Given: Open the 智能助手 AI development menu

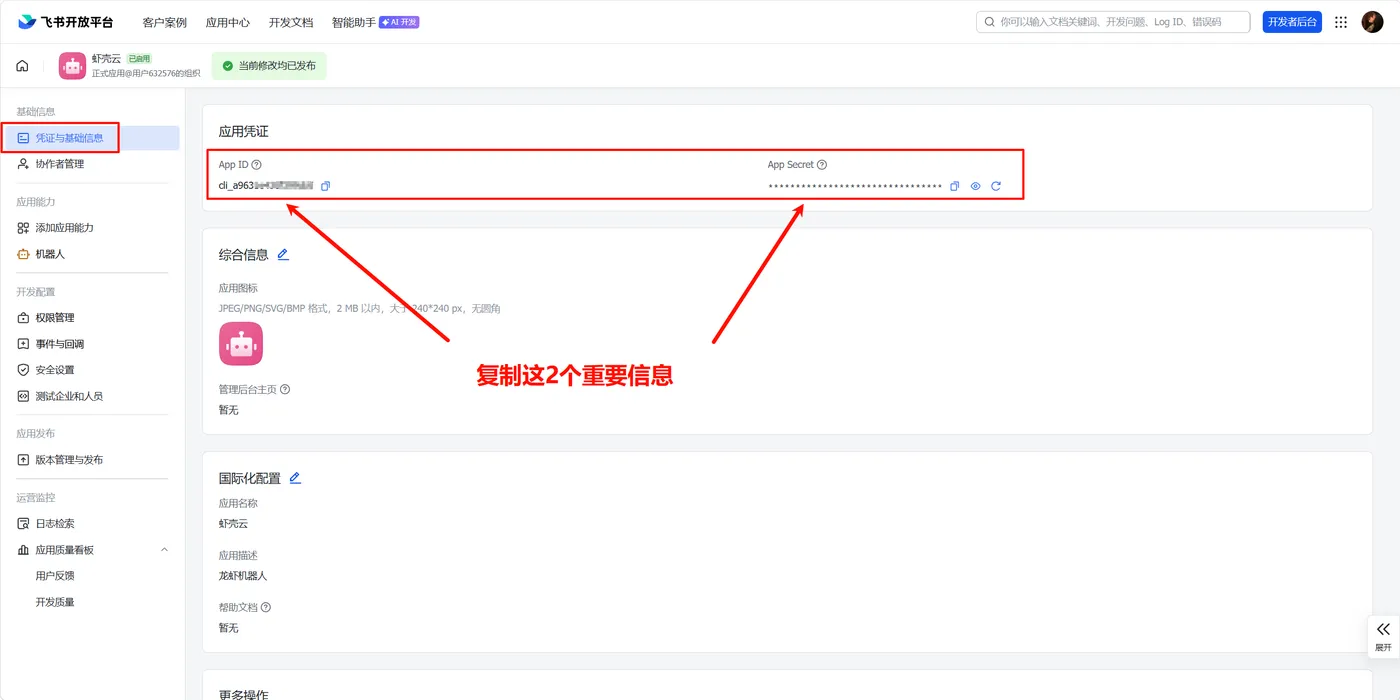Looking at the screenshot, I should (375, 22).
